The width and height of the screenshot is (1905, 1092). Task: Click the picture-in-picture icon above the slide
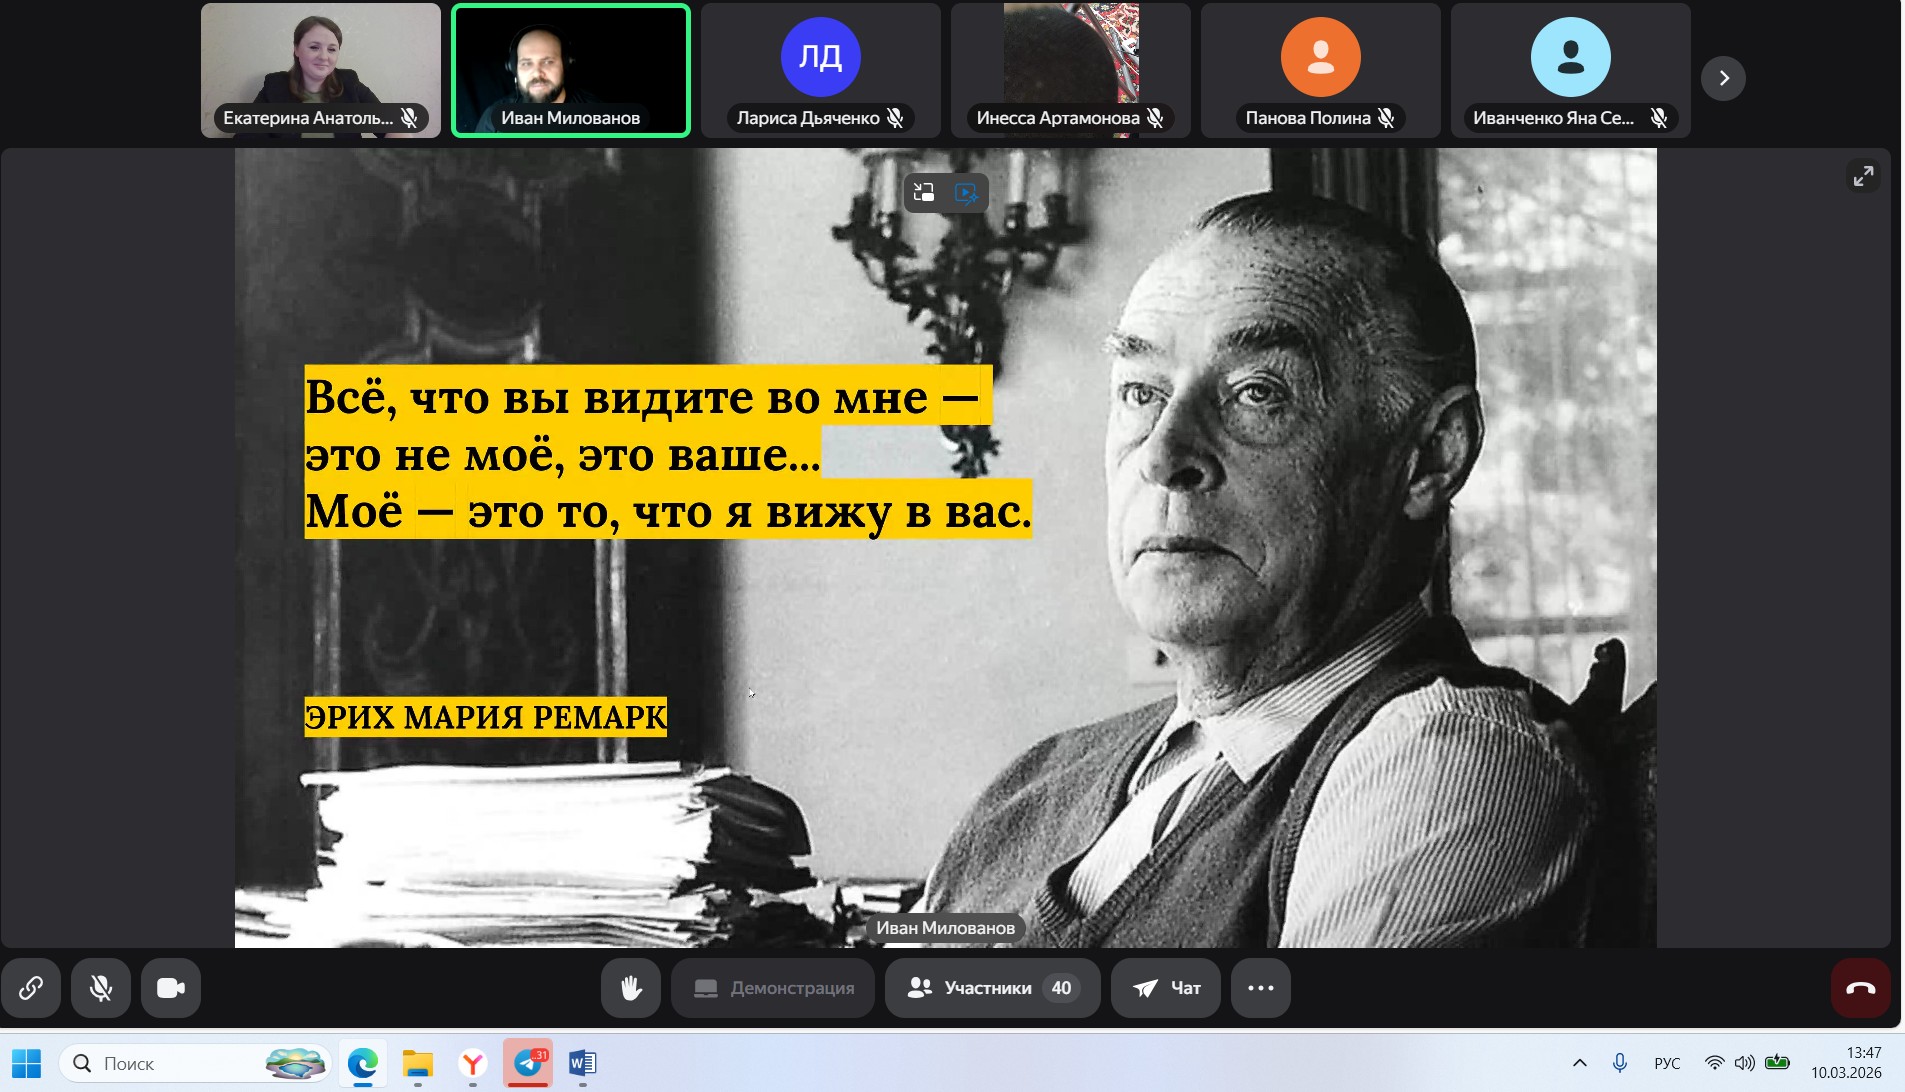coord(924,192)
